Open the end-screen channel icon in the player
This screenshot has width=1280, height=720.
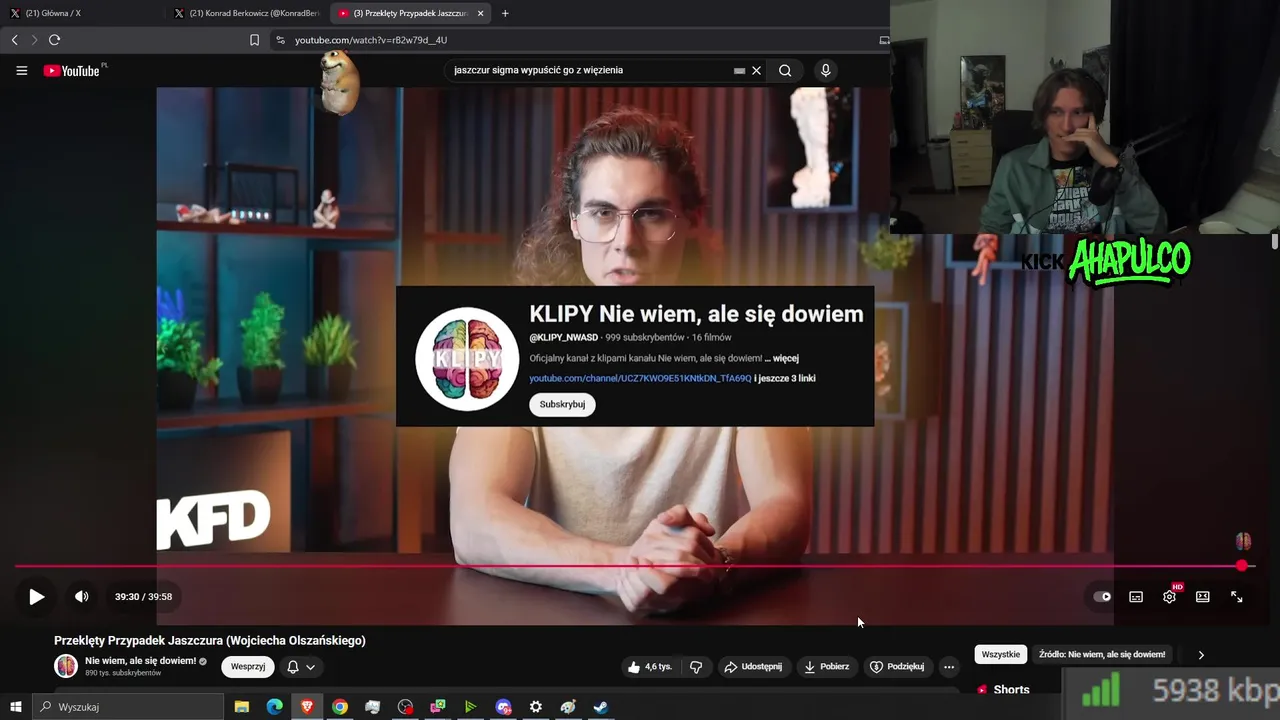coord(1243,541)
